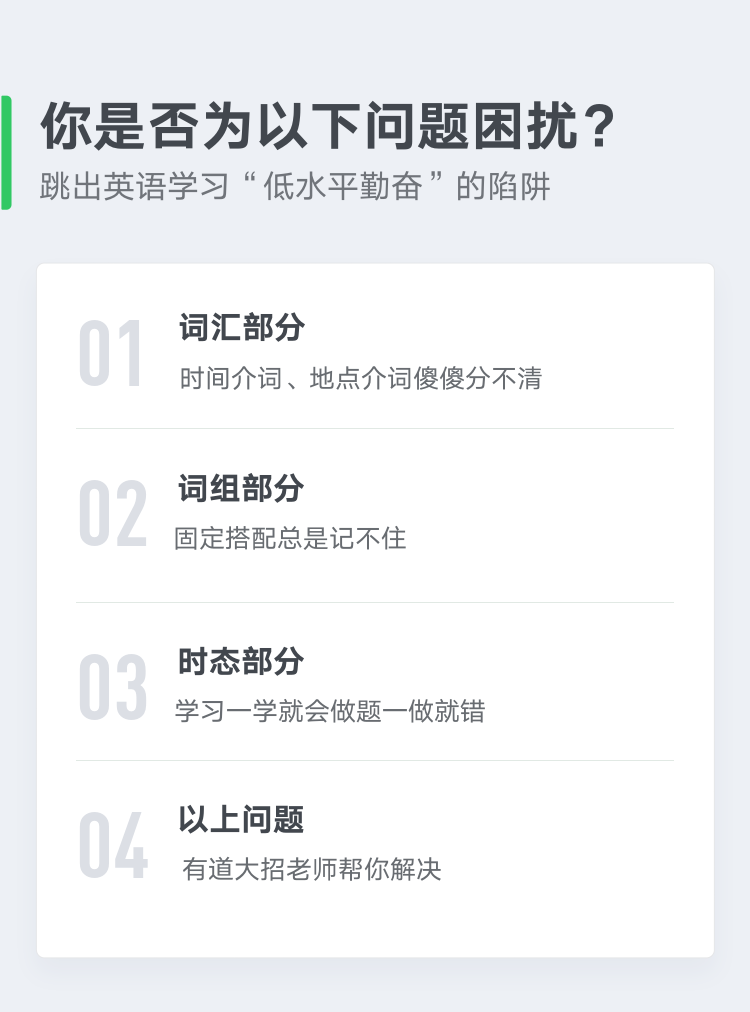Click the headline 你是否为以下问题困扰？
The height and width of the screenshot is (1012, 750).
click(x=328, y=126)
